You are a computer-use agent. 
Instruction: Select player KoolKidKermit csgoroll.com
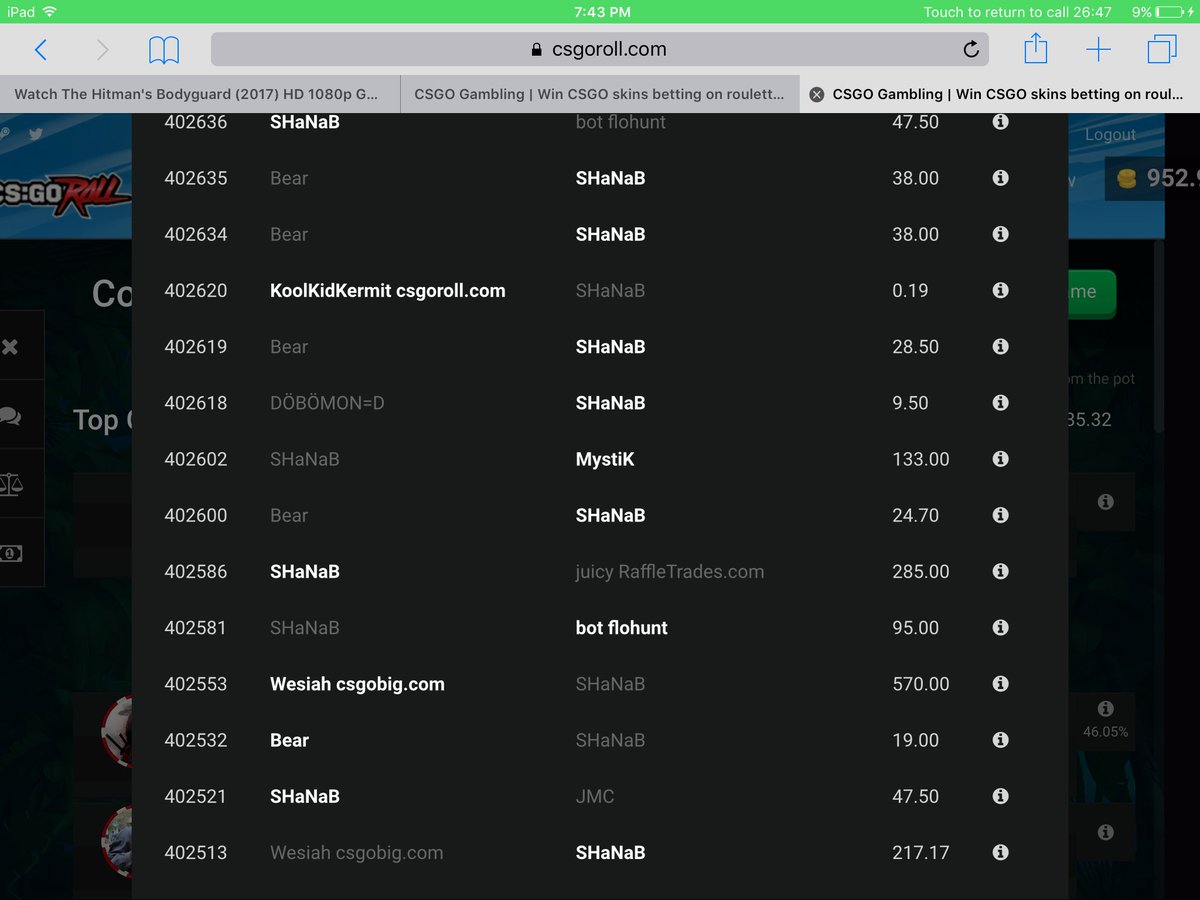click(388, 291)
